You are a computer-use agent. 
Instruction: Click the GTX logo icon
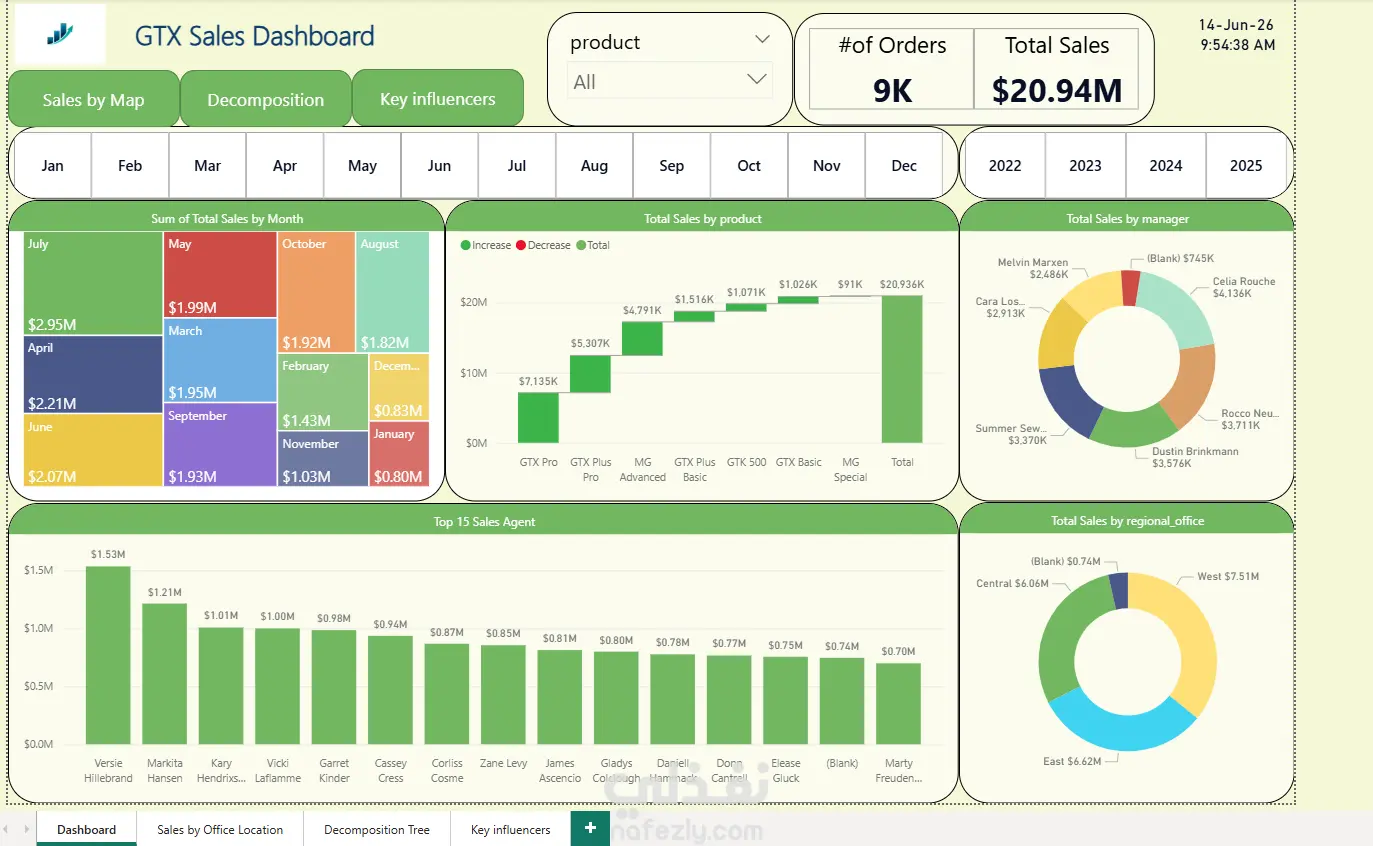point(60,35)
